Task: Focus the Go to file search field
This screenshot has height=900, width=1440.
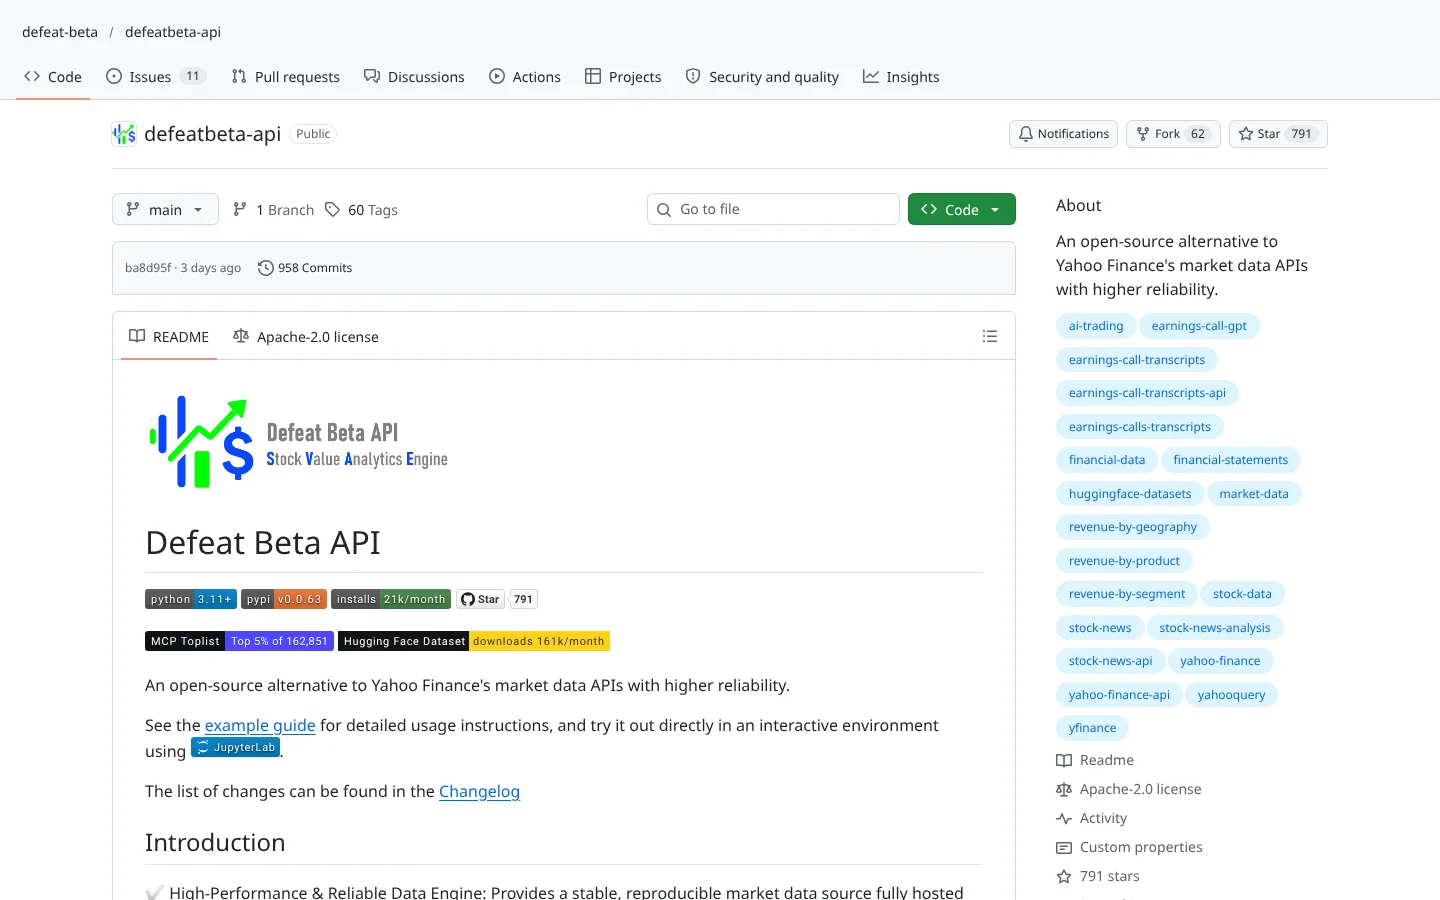Action: point(773,209)
